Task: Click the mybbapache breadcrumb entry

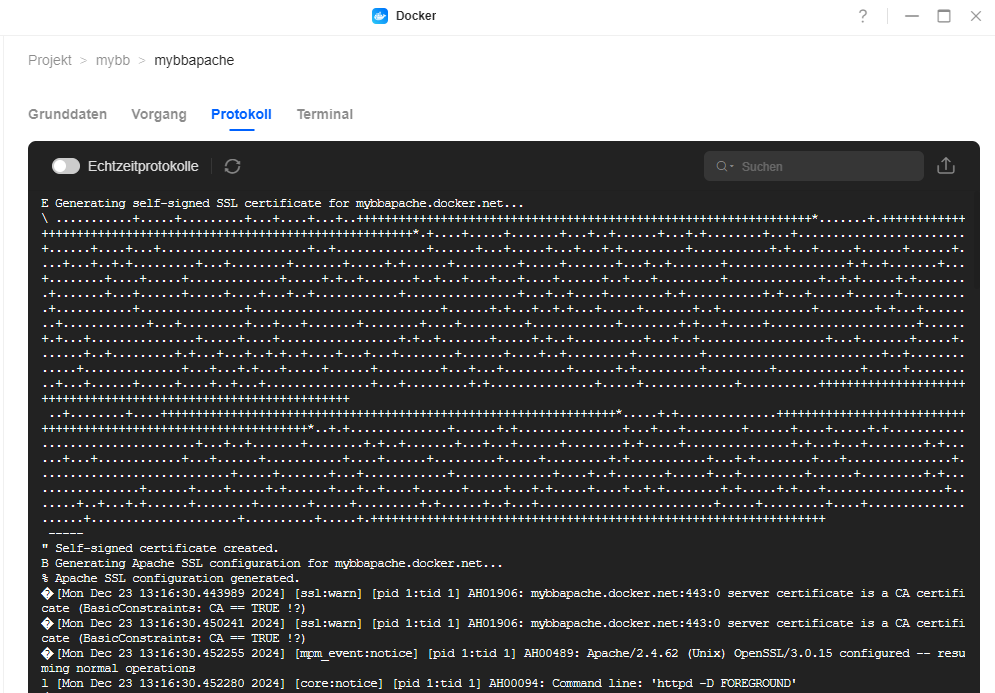Action: click(x=194, y=60)
